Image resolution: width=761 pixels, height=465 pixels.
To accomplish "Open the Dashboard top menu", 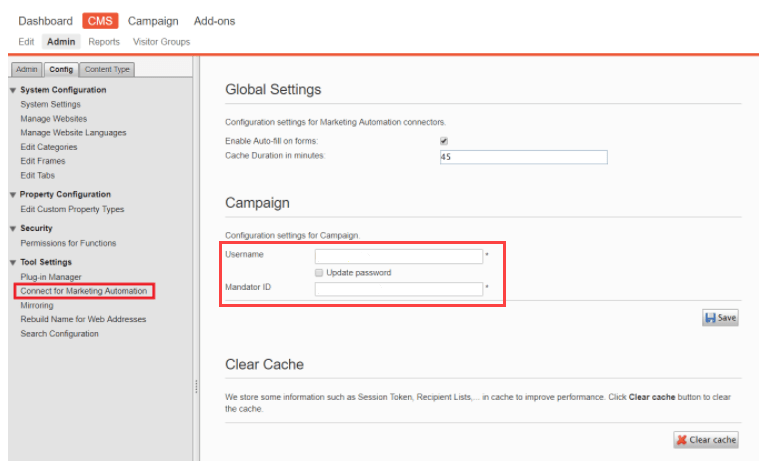I will pyautogui.click(x=45, y=21).
